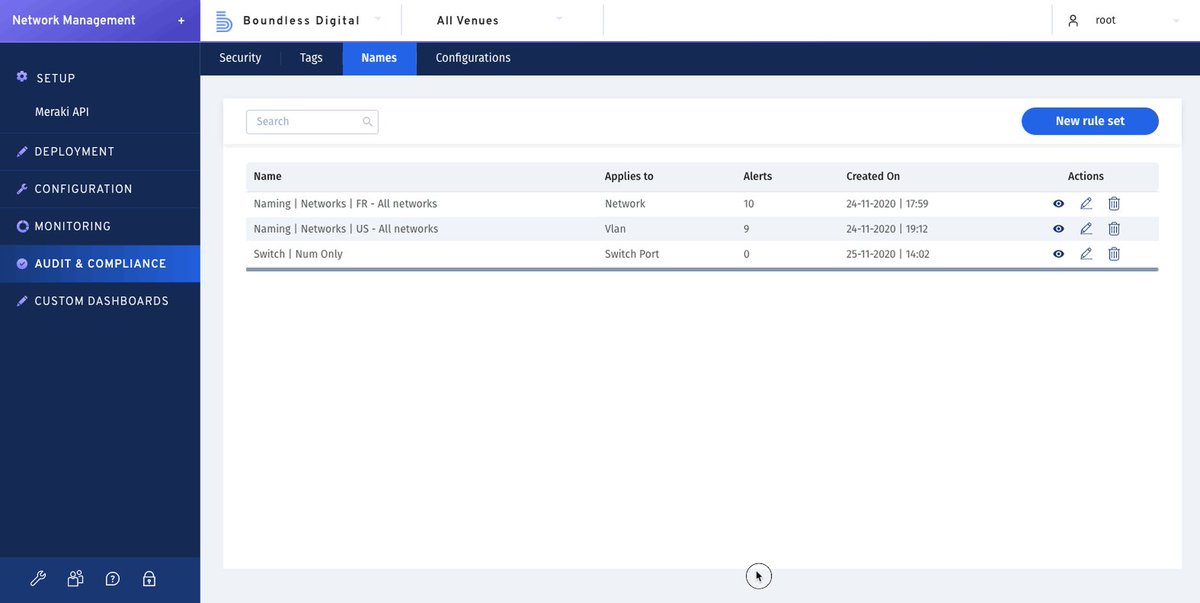Click the 'Switch Port' cell

coord(632,254)
